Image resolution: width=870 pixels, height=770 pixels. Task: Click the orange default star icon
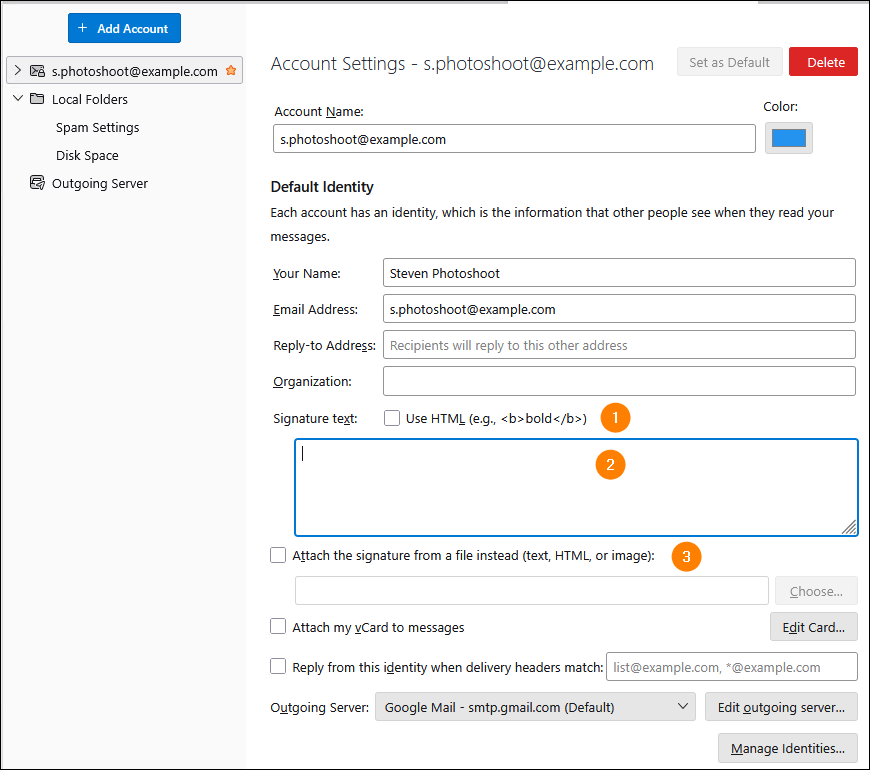(x=231, y=70)
